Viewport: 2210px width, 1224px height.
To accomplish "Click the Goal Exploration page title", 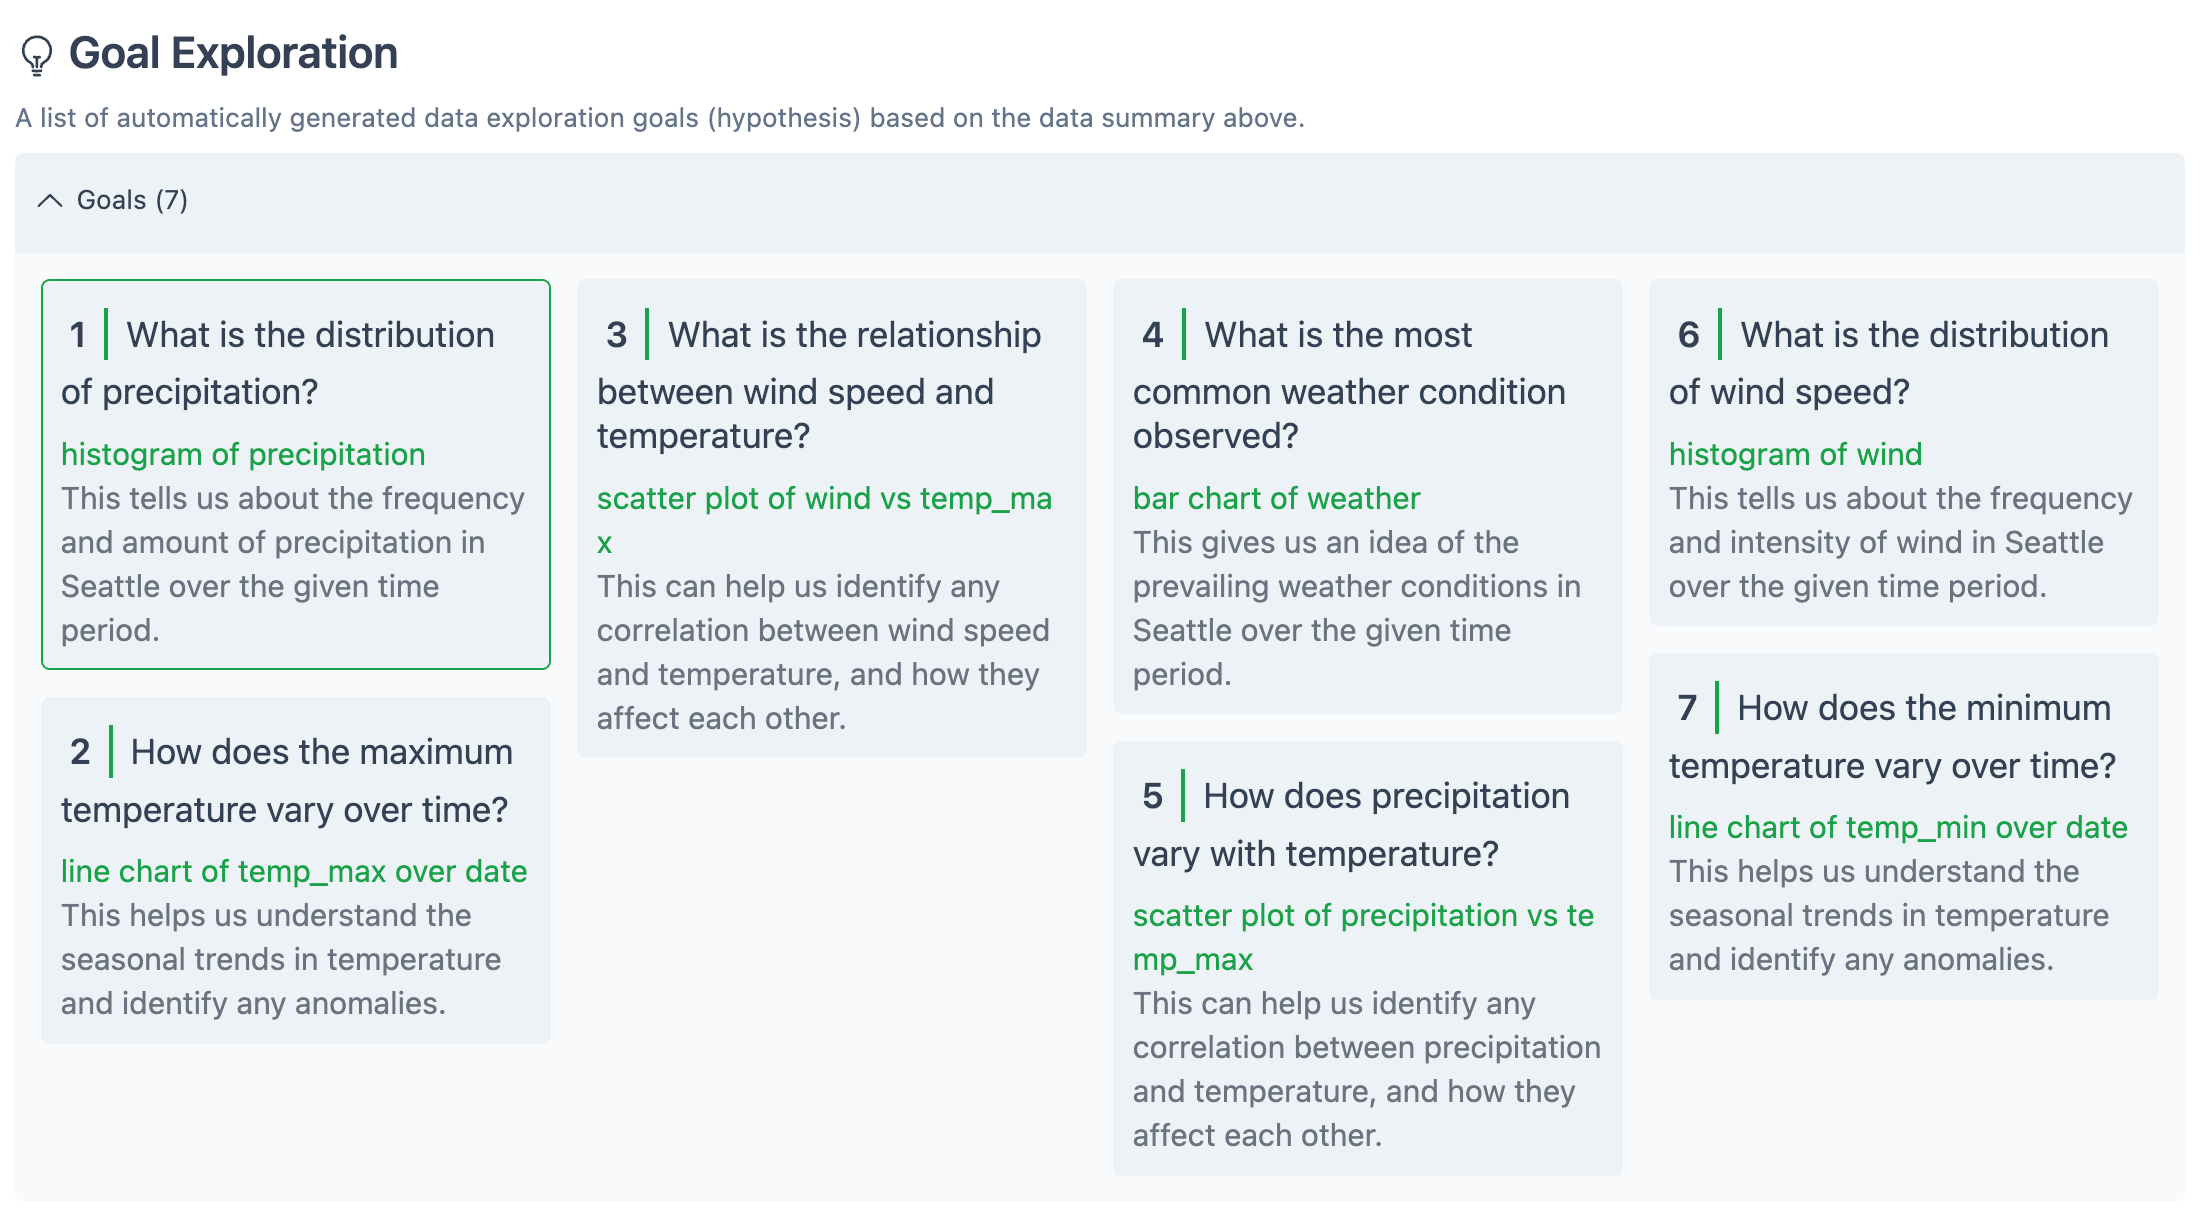I will pos(232,54).
